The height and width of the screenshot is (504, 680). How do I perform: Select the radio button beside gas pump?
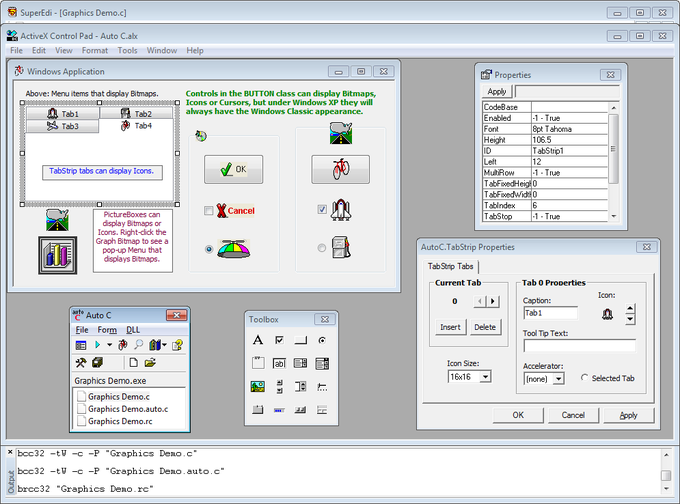click(321, 248)
